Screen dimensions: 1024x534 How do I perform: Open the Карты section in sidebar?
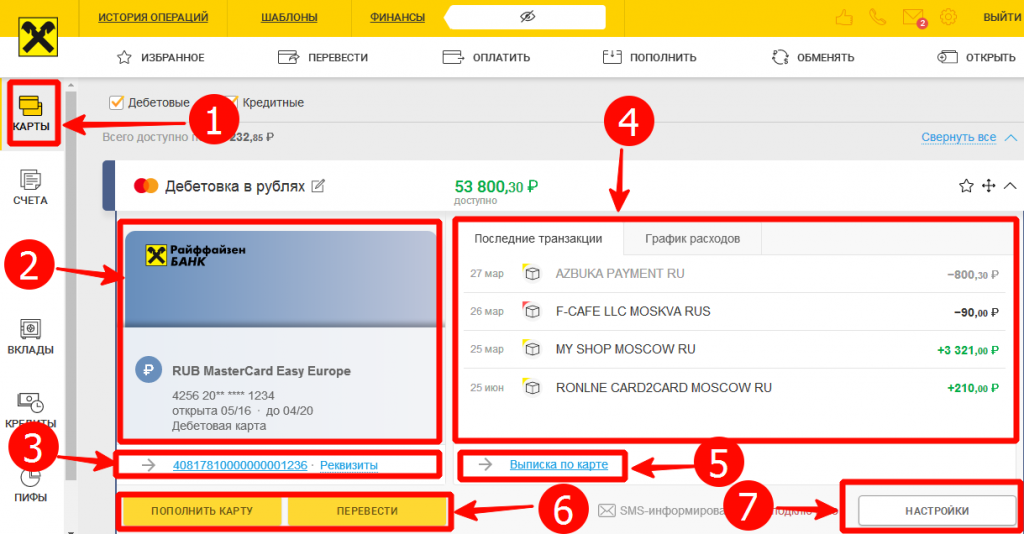click(31, 113)
